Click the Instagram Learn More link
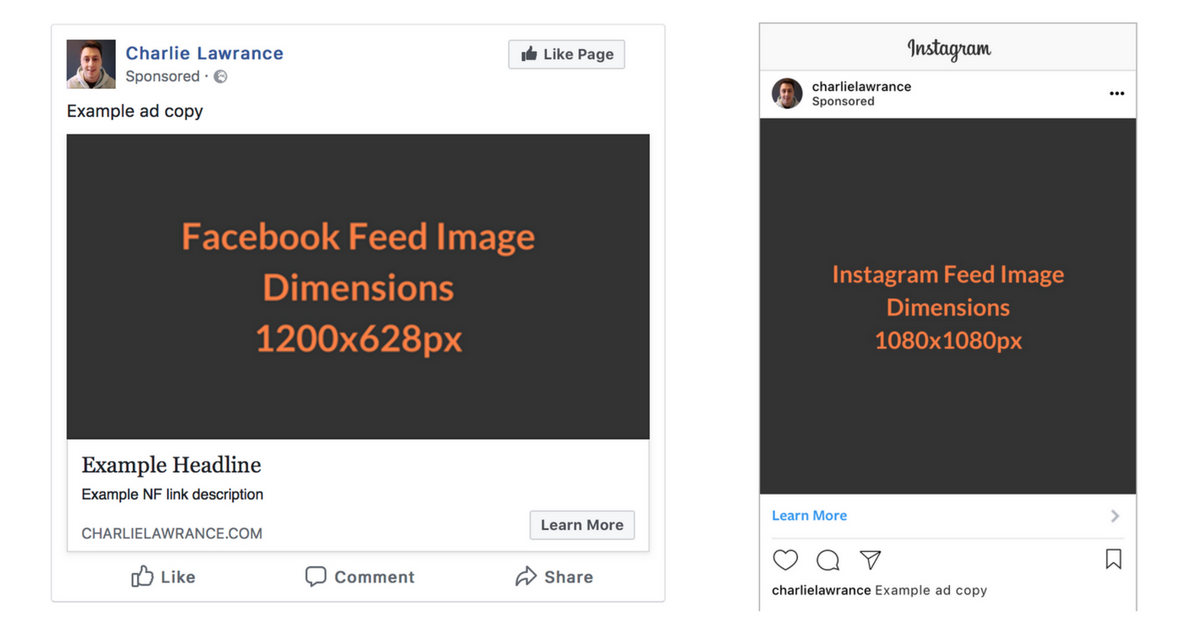The width and height of the screenshot is (1200, 628). pos(809,516)
